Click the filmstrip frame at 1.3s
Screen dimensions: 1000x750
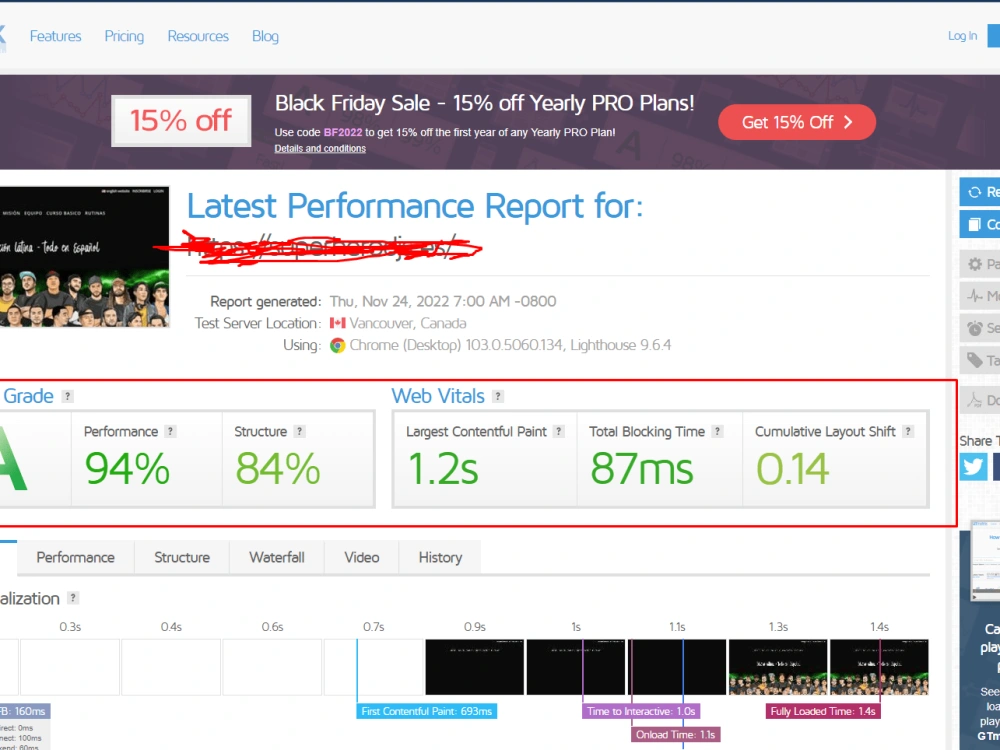[778, 667]
